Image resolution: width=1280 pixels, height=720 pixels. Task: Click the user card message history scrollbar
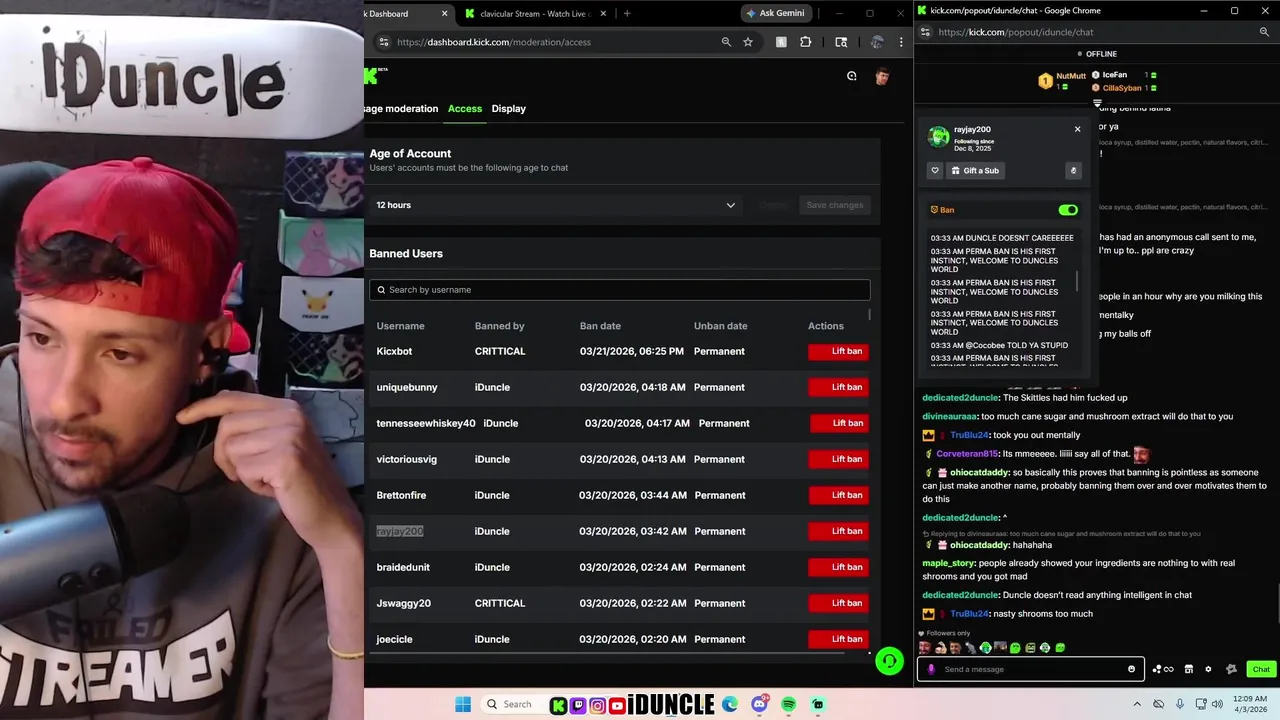point(1077,280)
